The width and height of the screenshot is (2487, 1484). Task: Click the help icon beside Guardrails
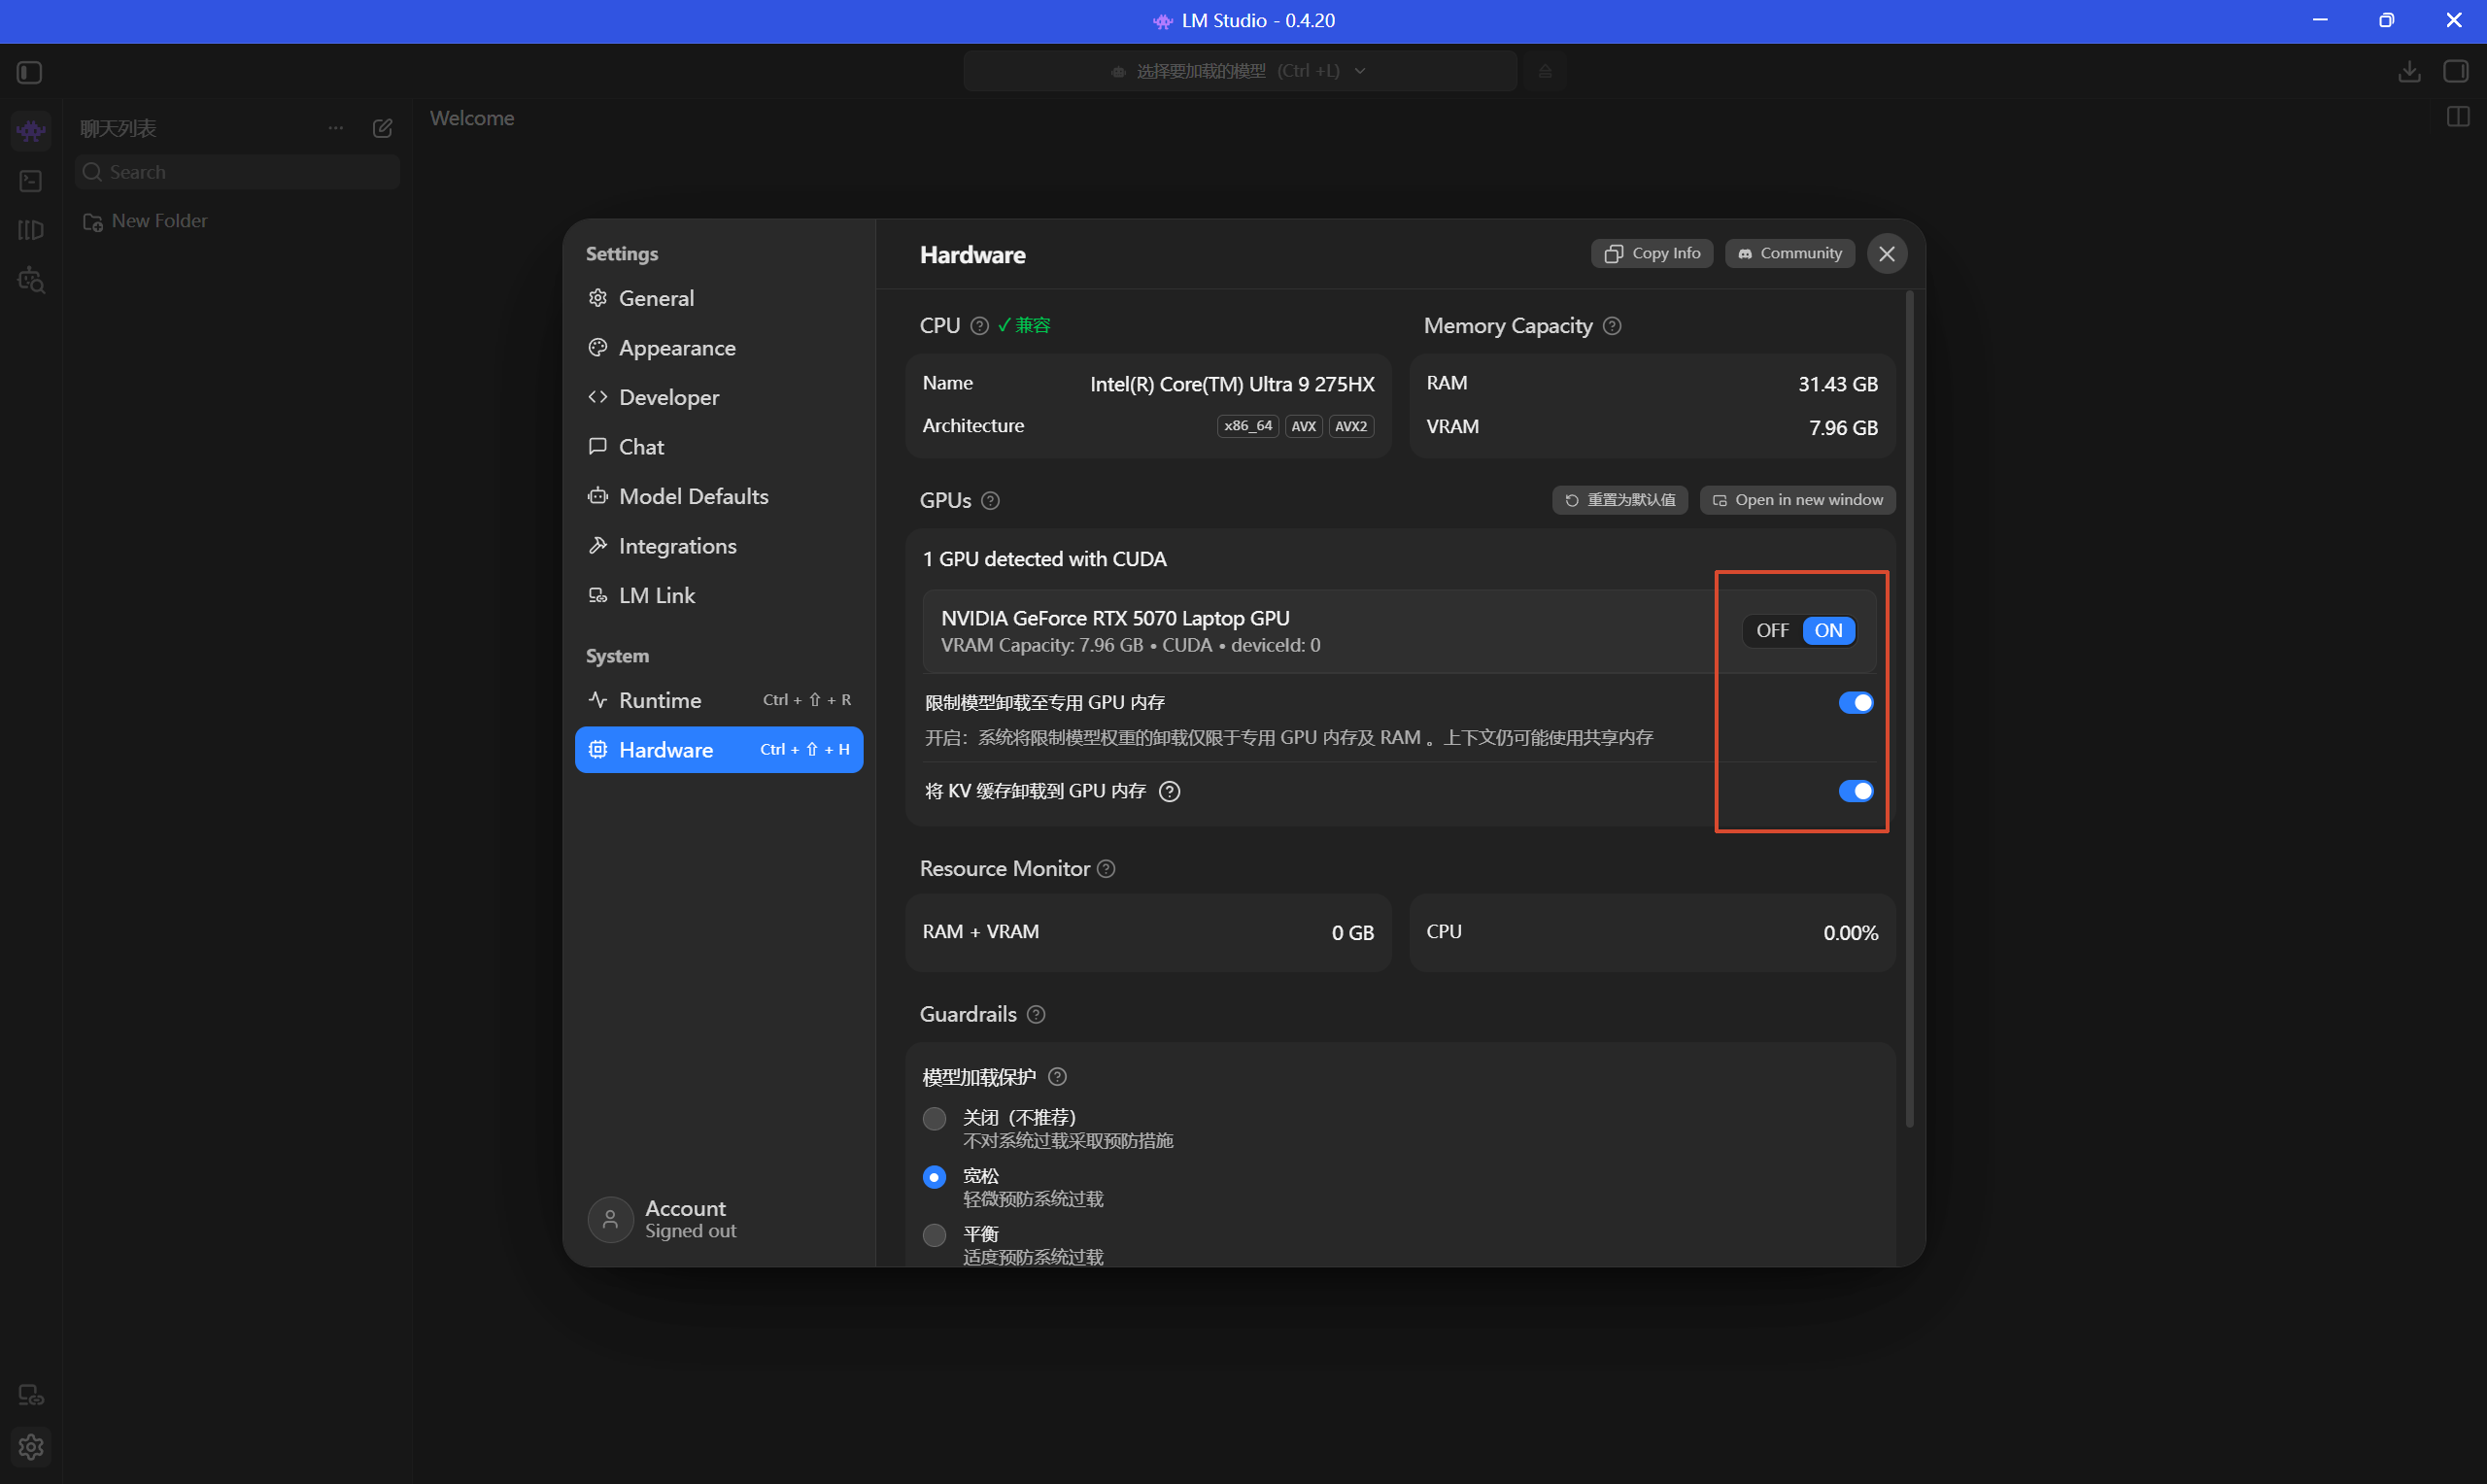1036,1015
